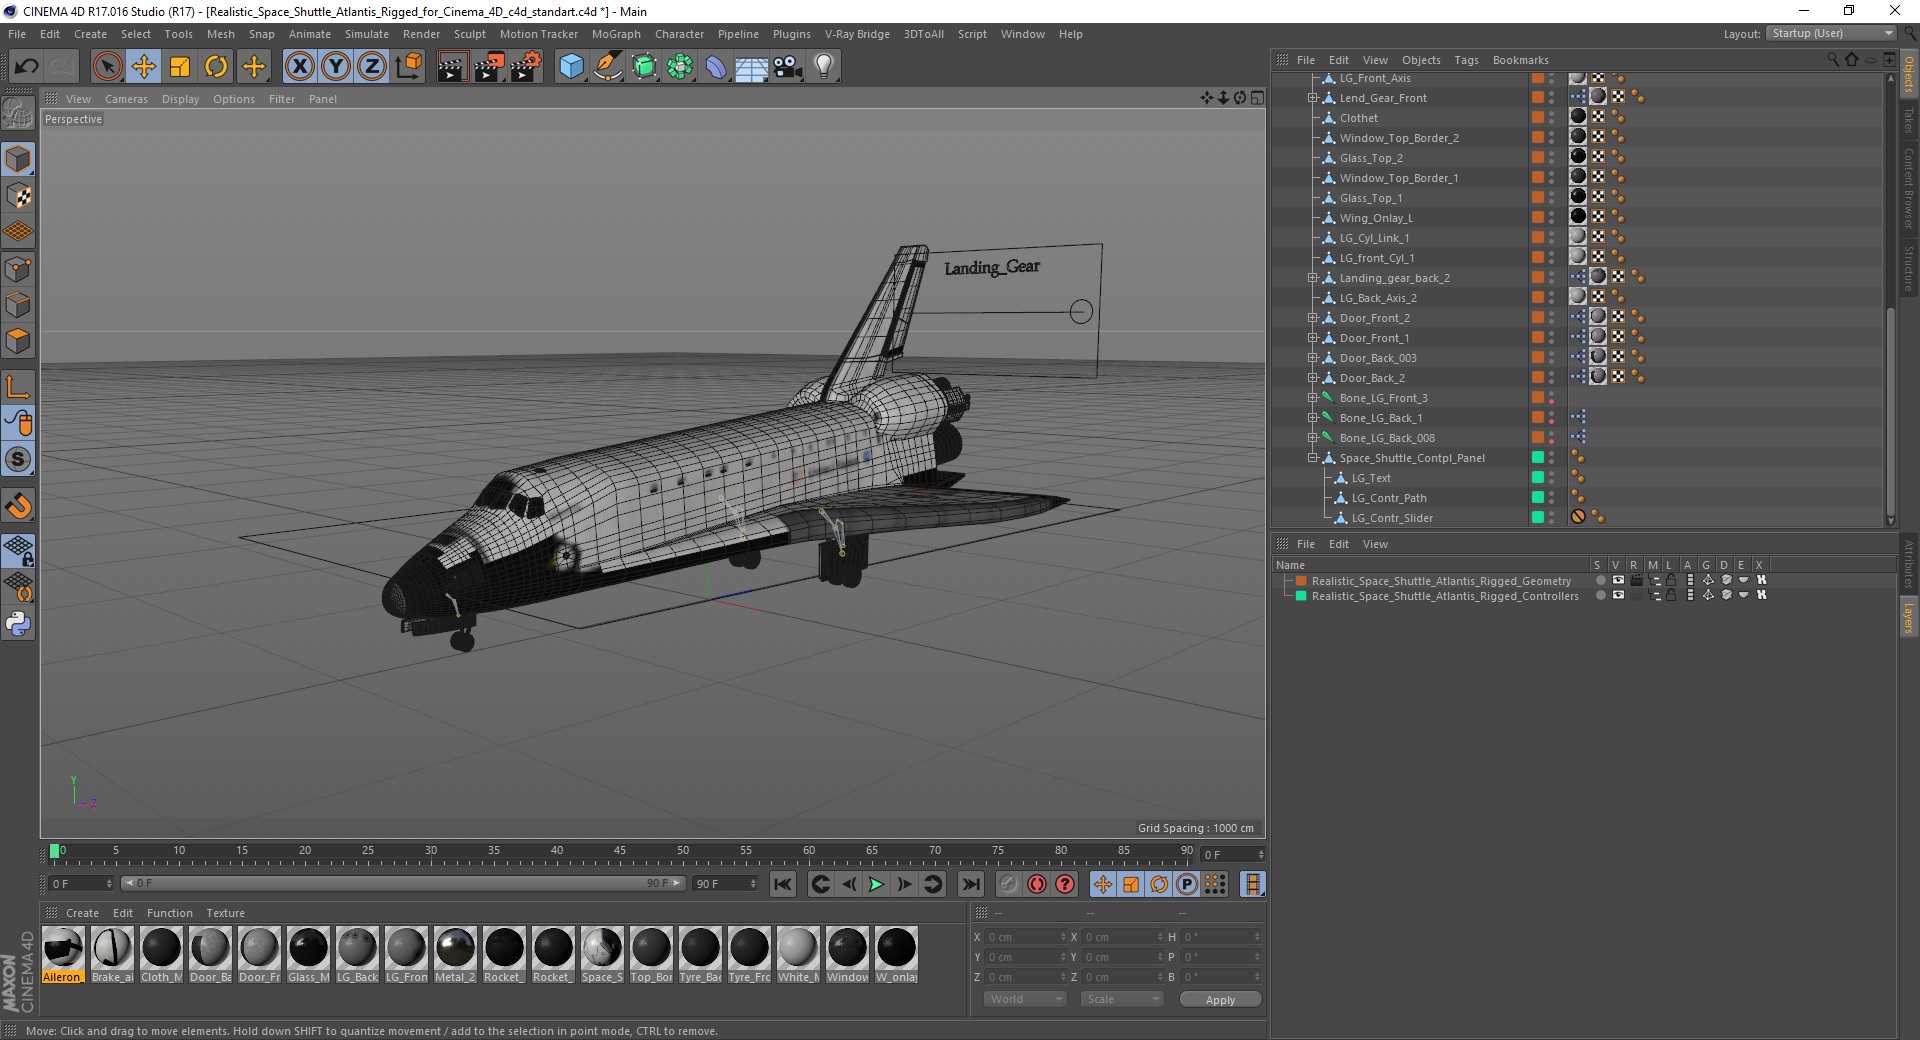
Task: Activate the Move tool in toolbar
Action: point(144,67)
